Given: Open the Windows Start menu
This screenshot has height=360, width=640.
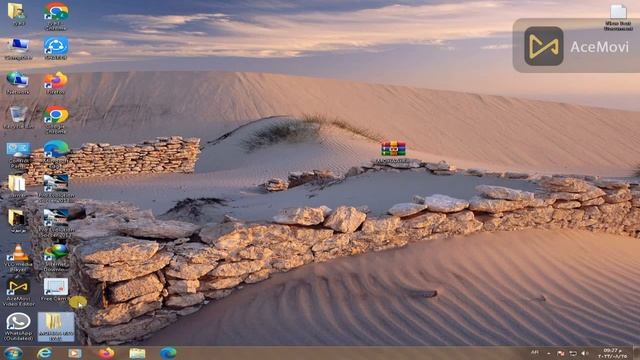Looking at the screenshot, I should (13, 353).
